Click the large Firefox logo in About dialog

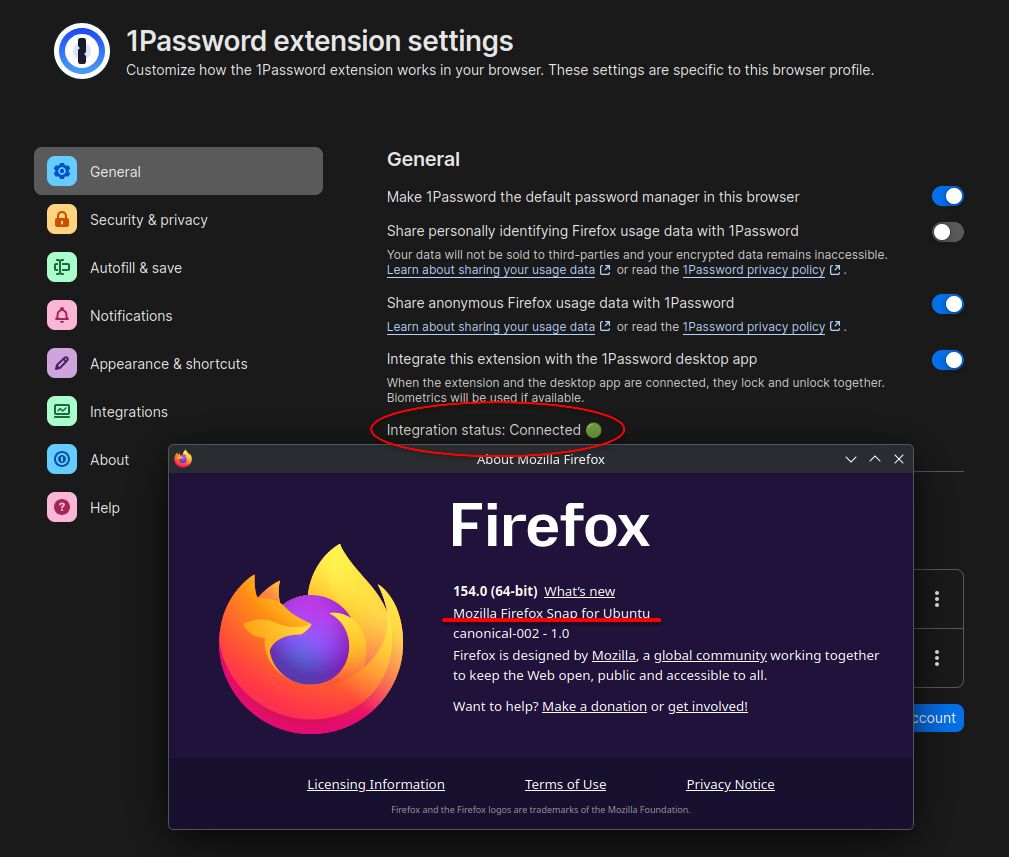pos(311,639)
